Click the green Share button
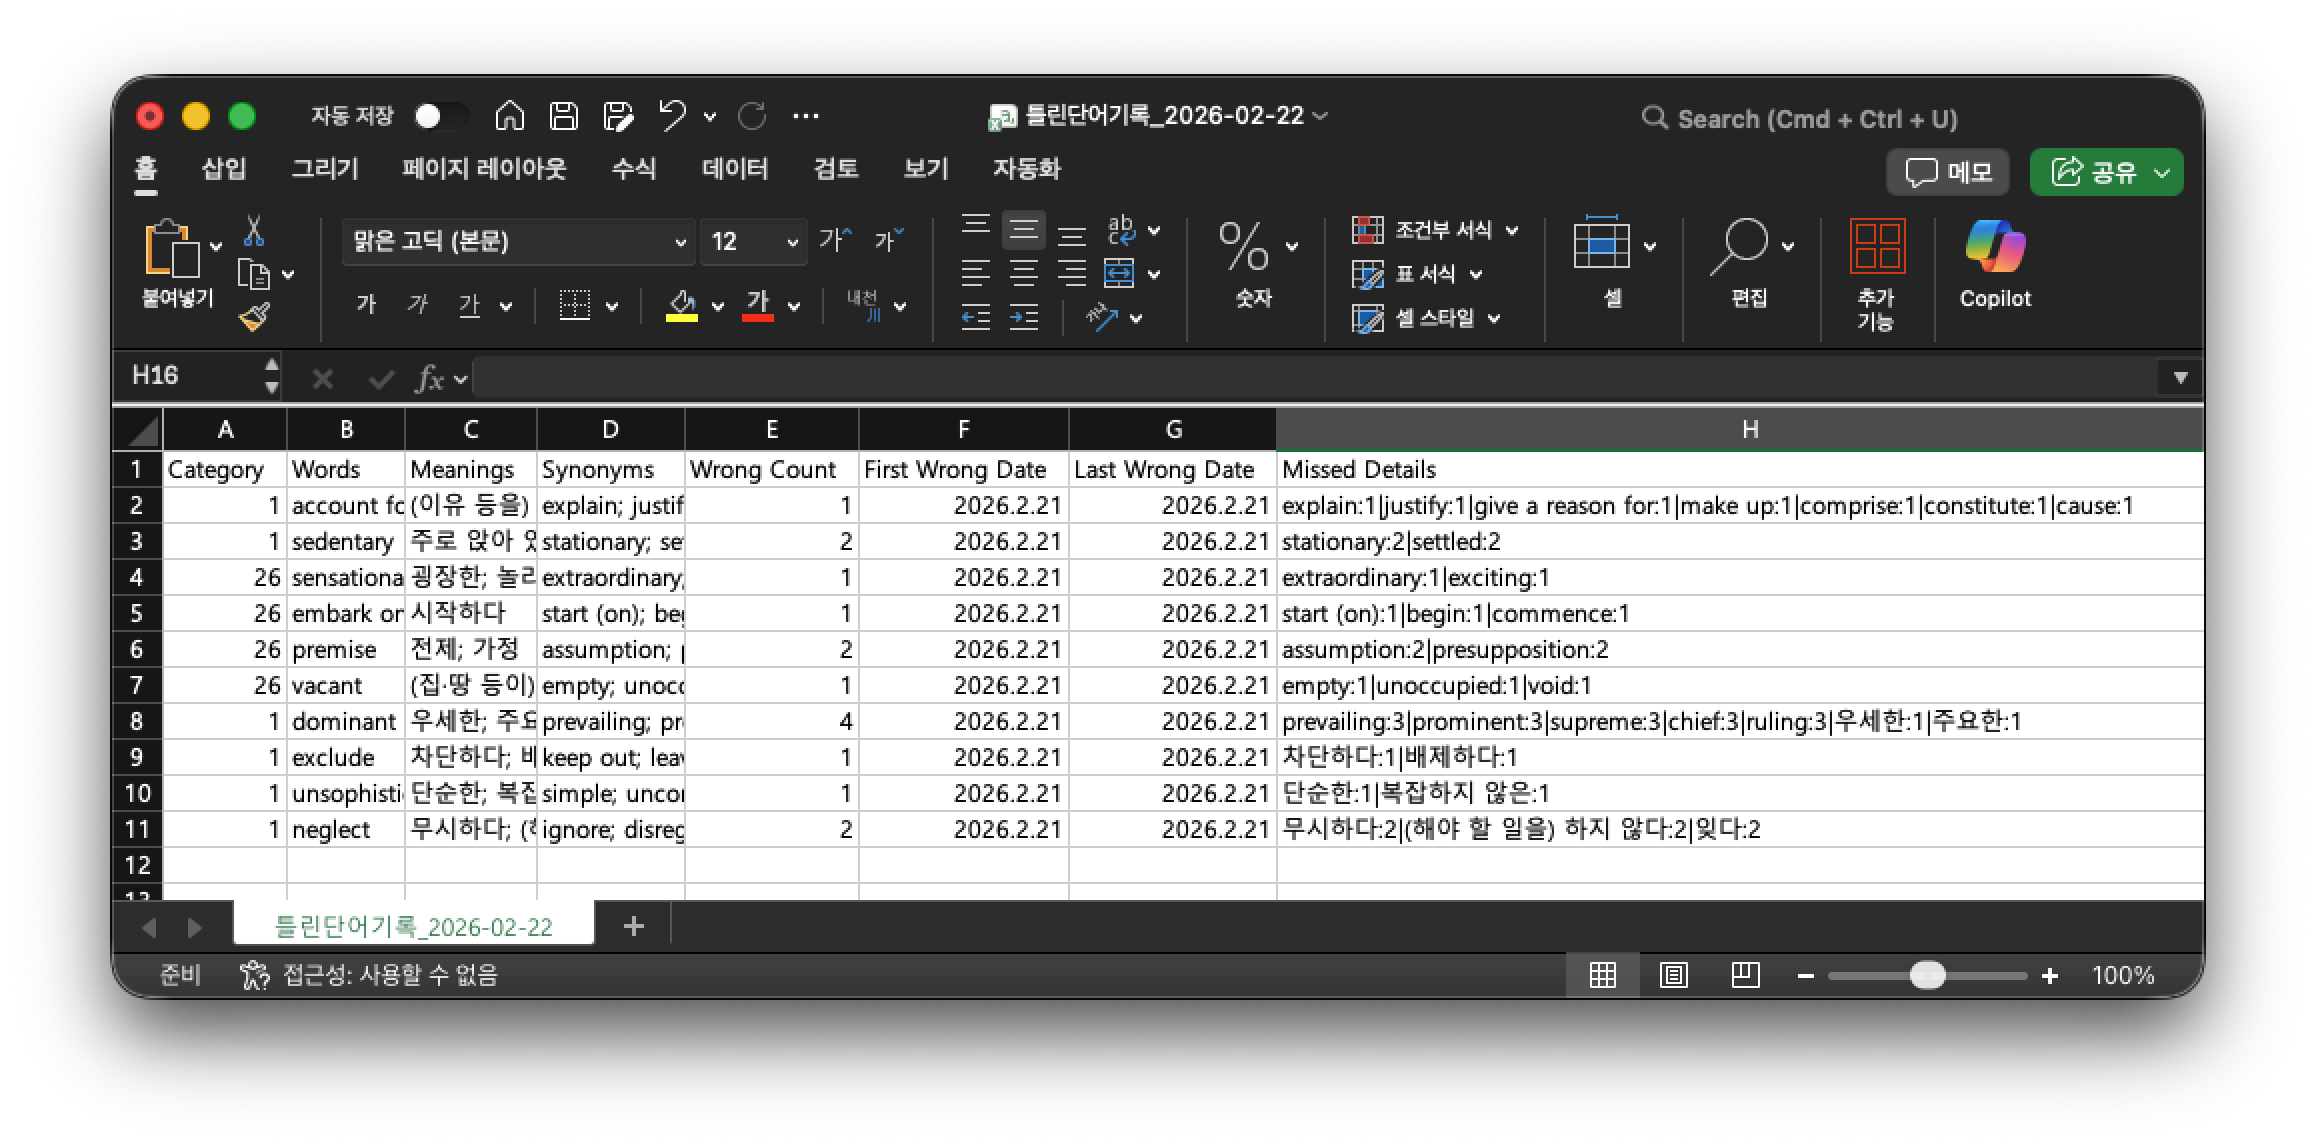This screenshot has width=2316, height=1146. point(2094,172)
